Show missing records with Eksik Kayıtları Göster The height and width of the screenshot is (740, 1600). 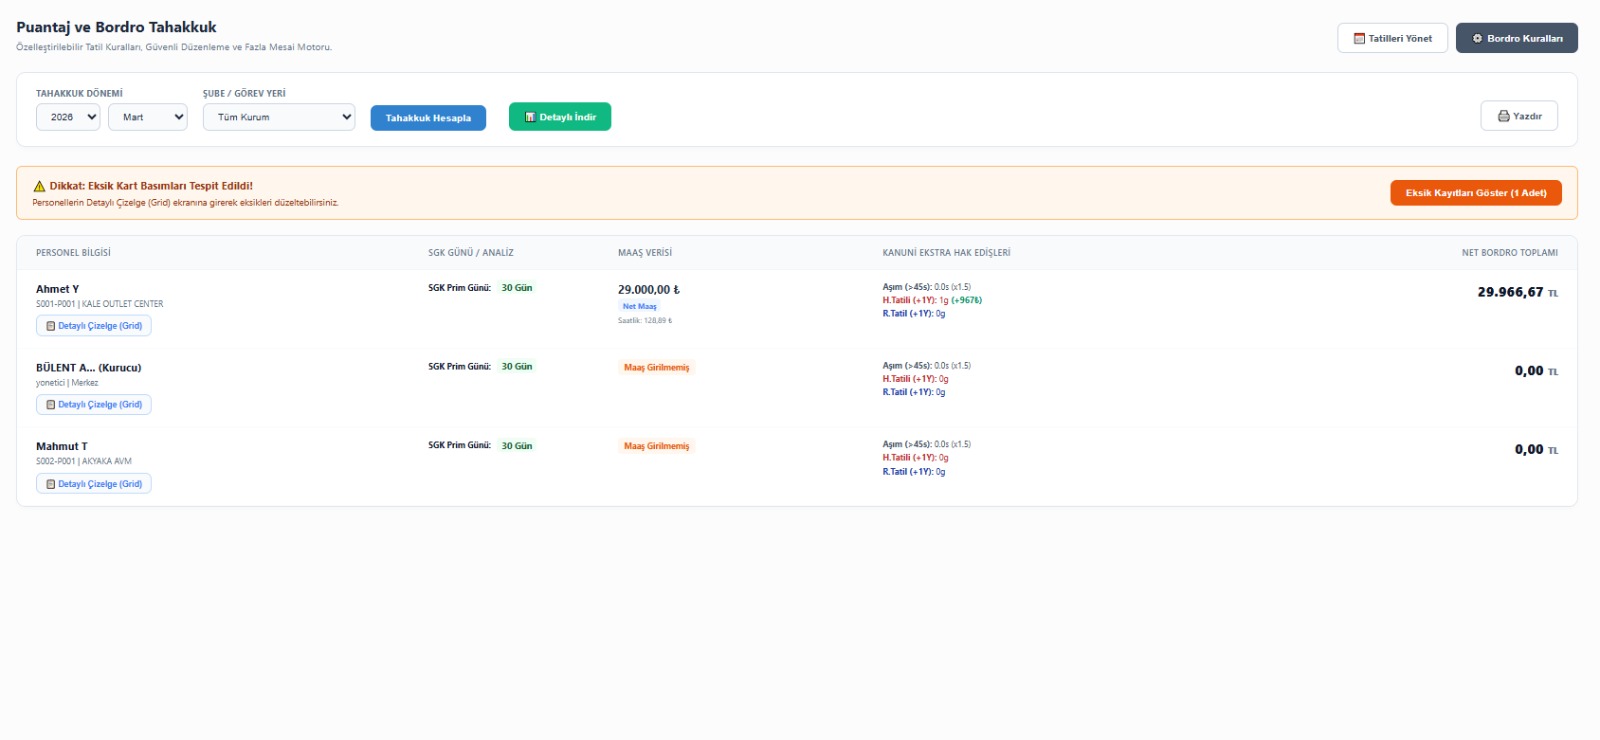[1476, 193]
